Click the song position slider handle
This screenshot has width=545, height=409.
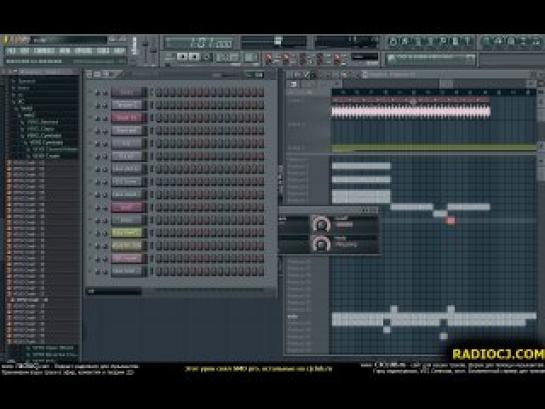click(278, 41)
